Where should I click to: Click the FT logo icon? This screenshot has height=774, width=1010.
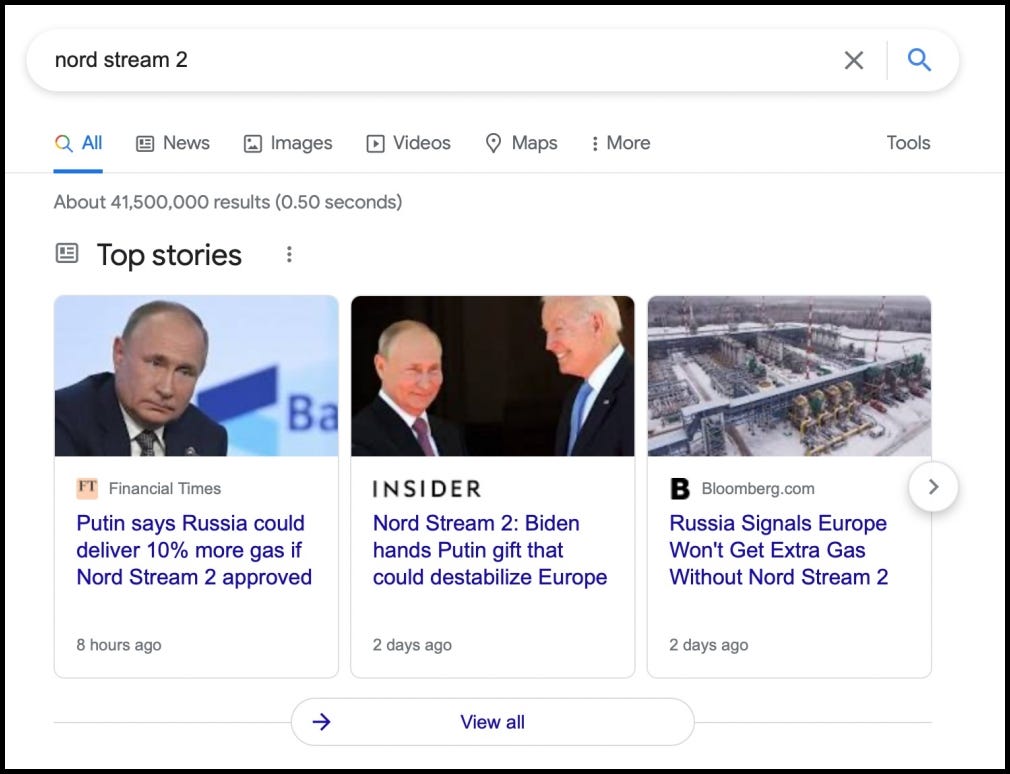point(87,488)
